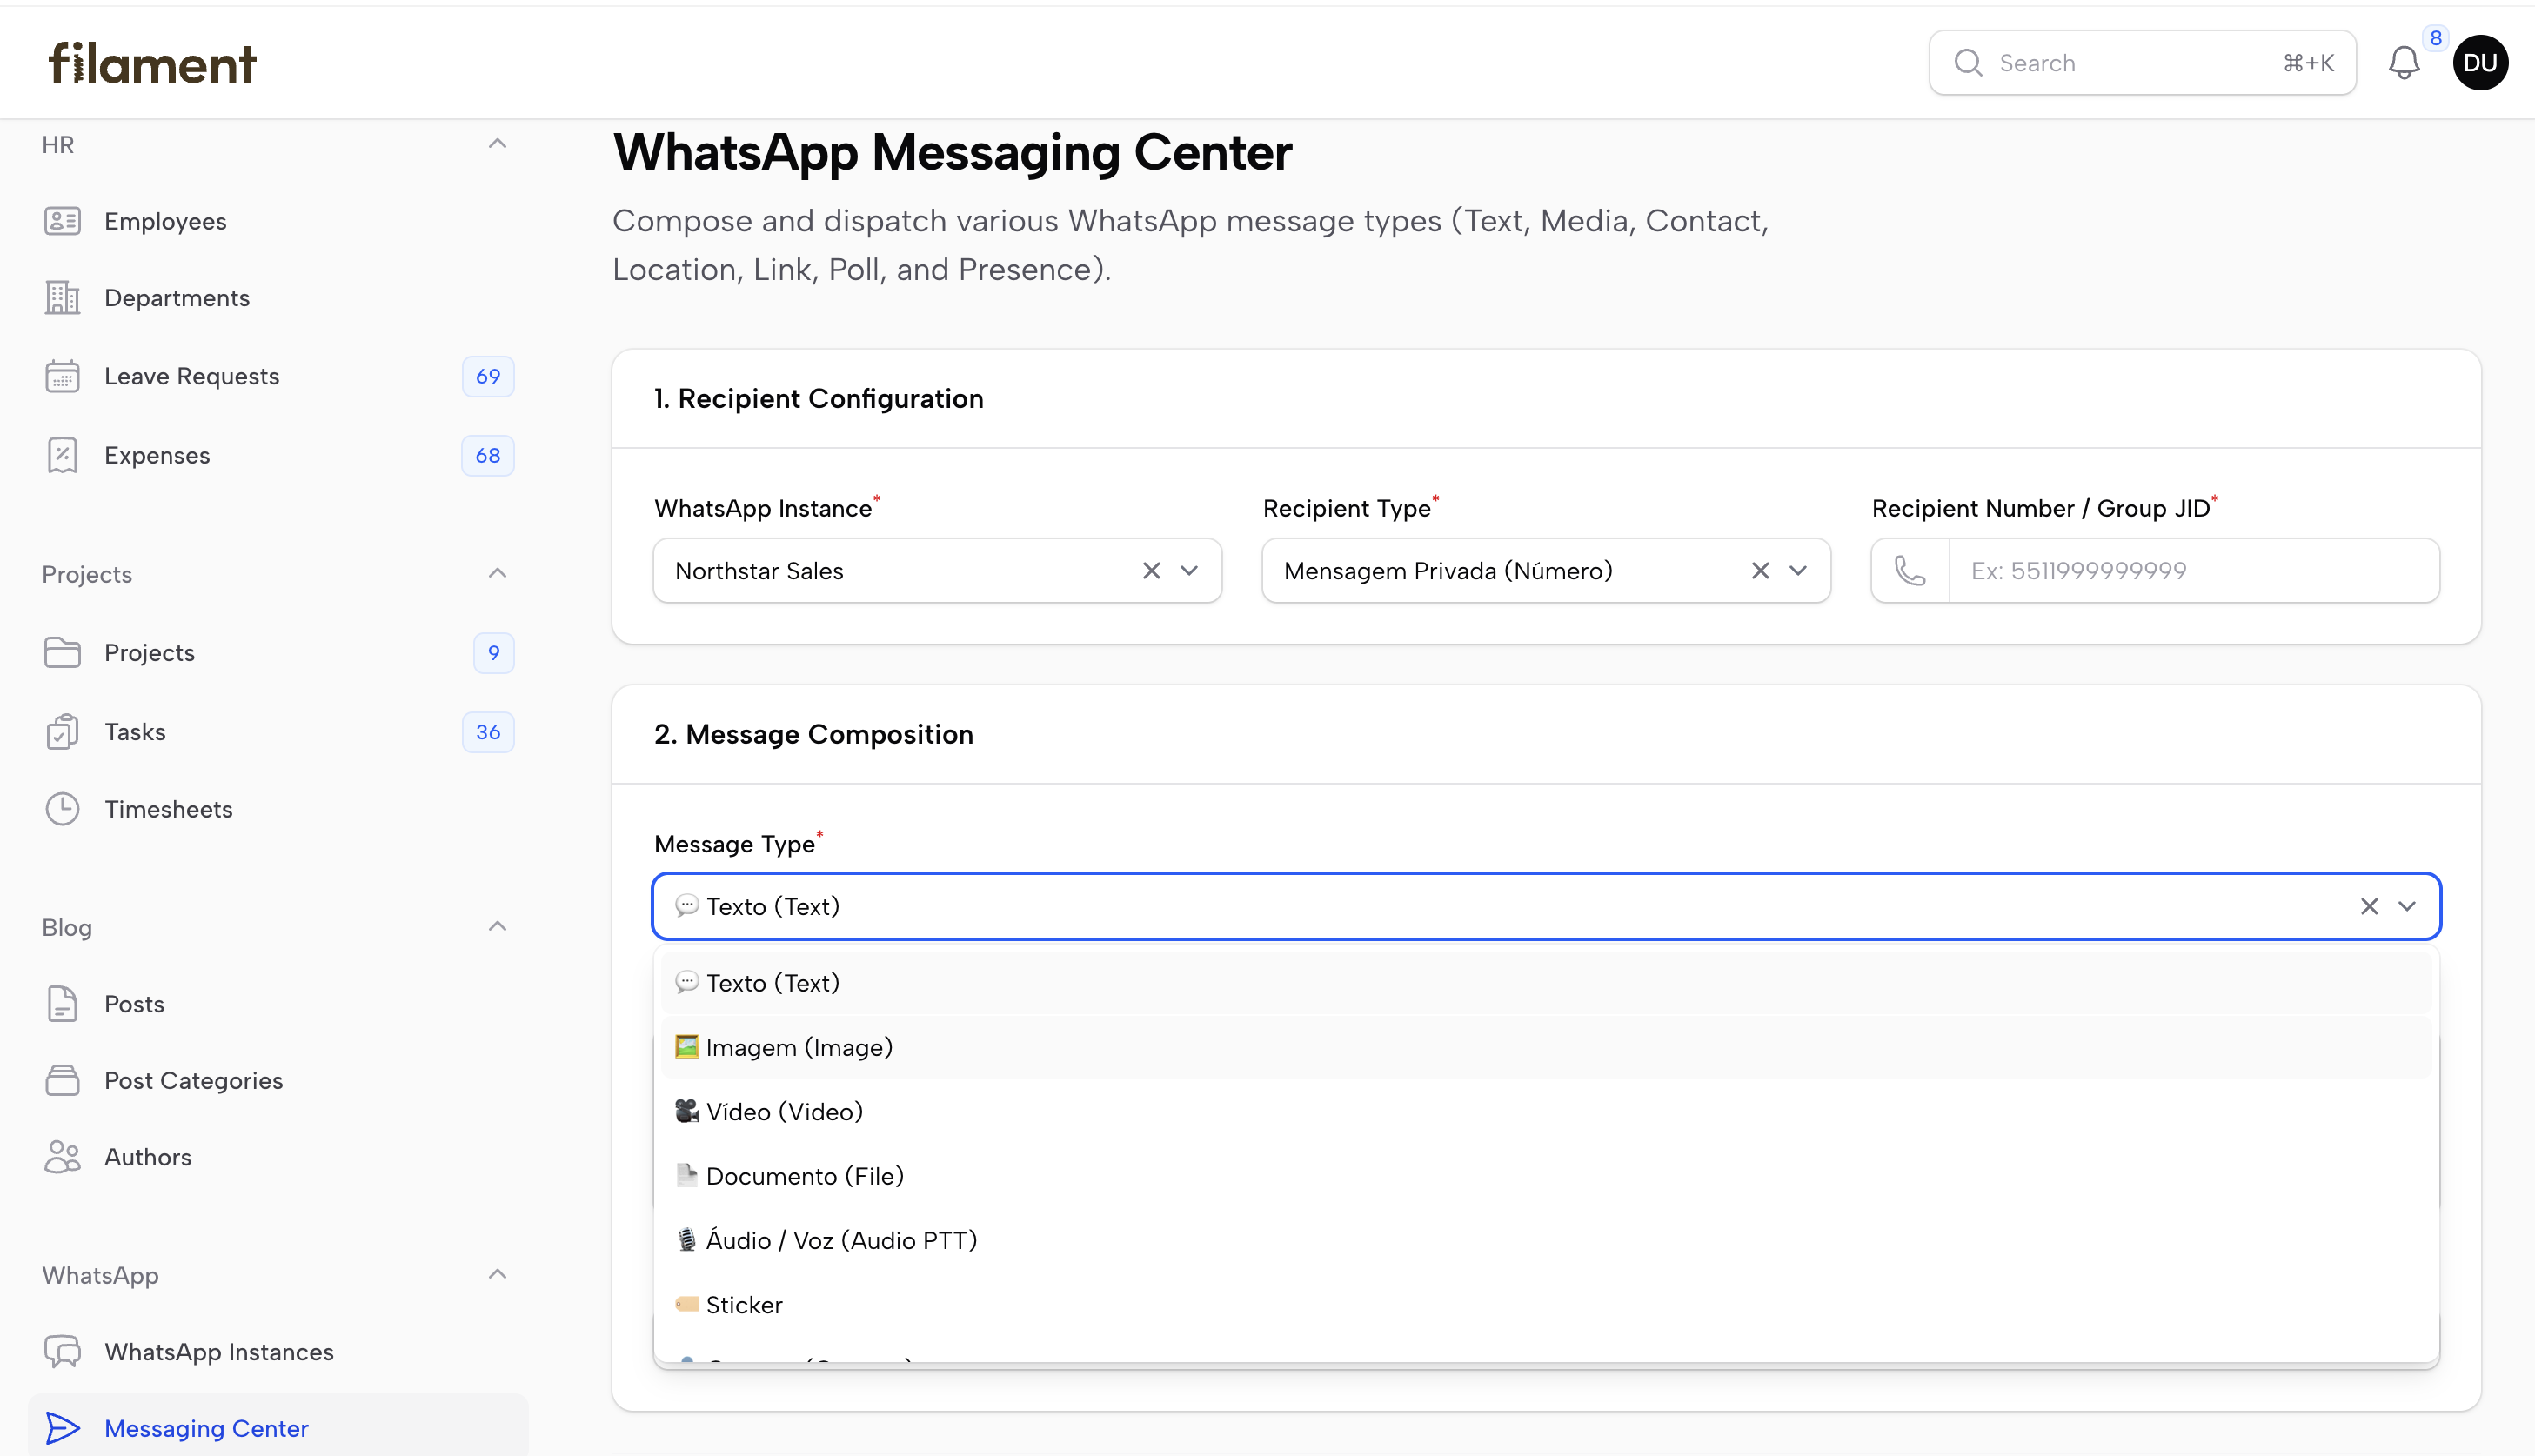The width and height of the screenshot is (2535, 1456).
Task: Open Tasks in the sidebar
Action: click(278, 731)
